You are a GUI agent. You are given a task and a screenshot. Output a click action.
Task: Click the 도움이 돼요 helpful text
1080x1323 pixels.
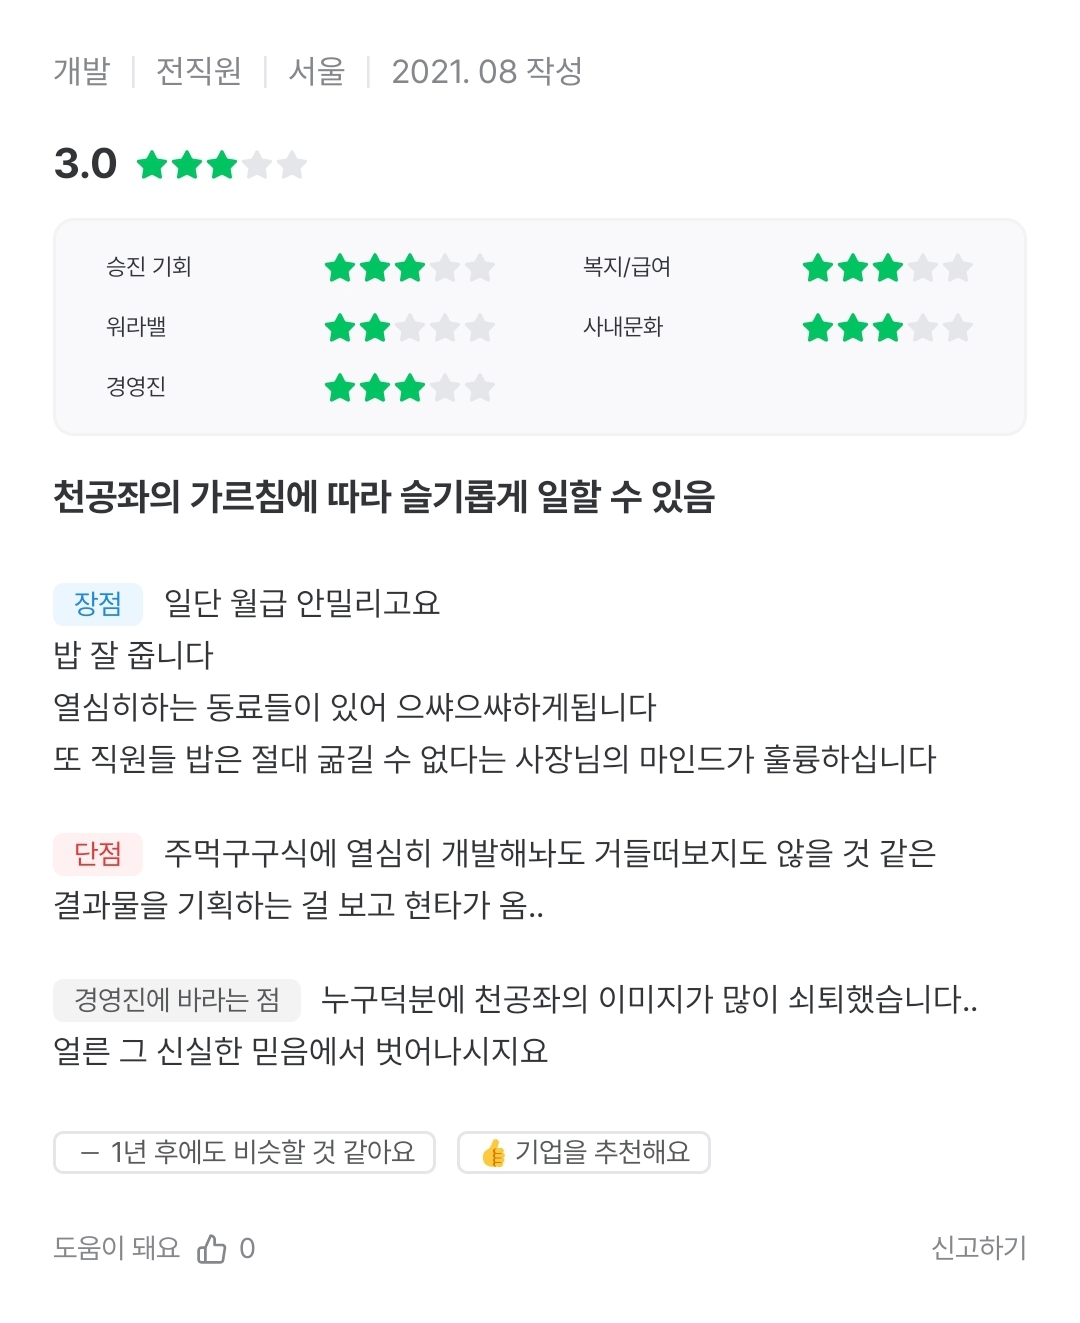tap(116, 1248)
